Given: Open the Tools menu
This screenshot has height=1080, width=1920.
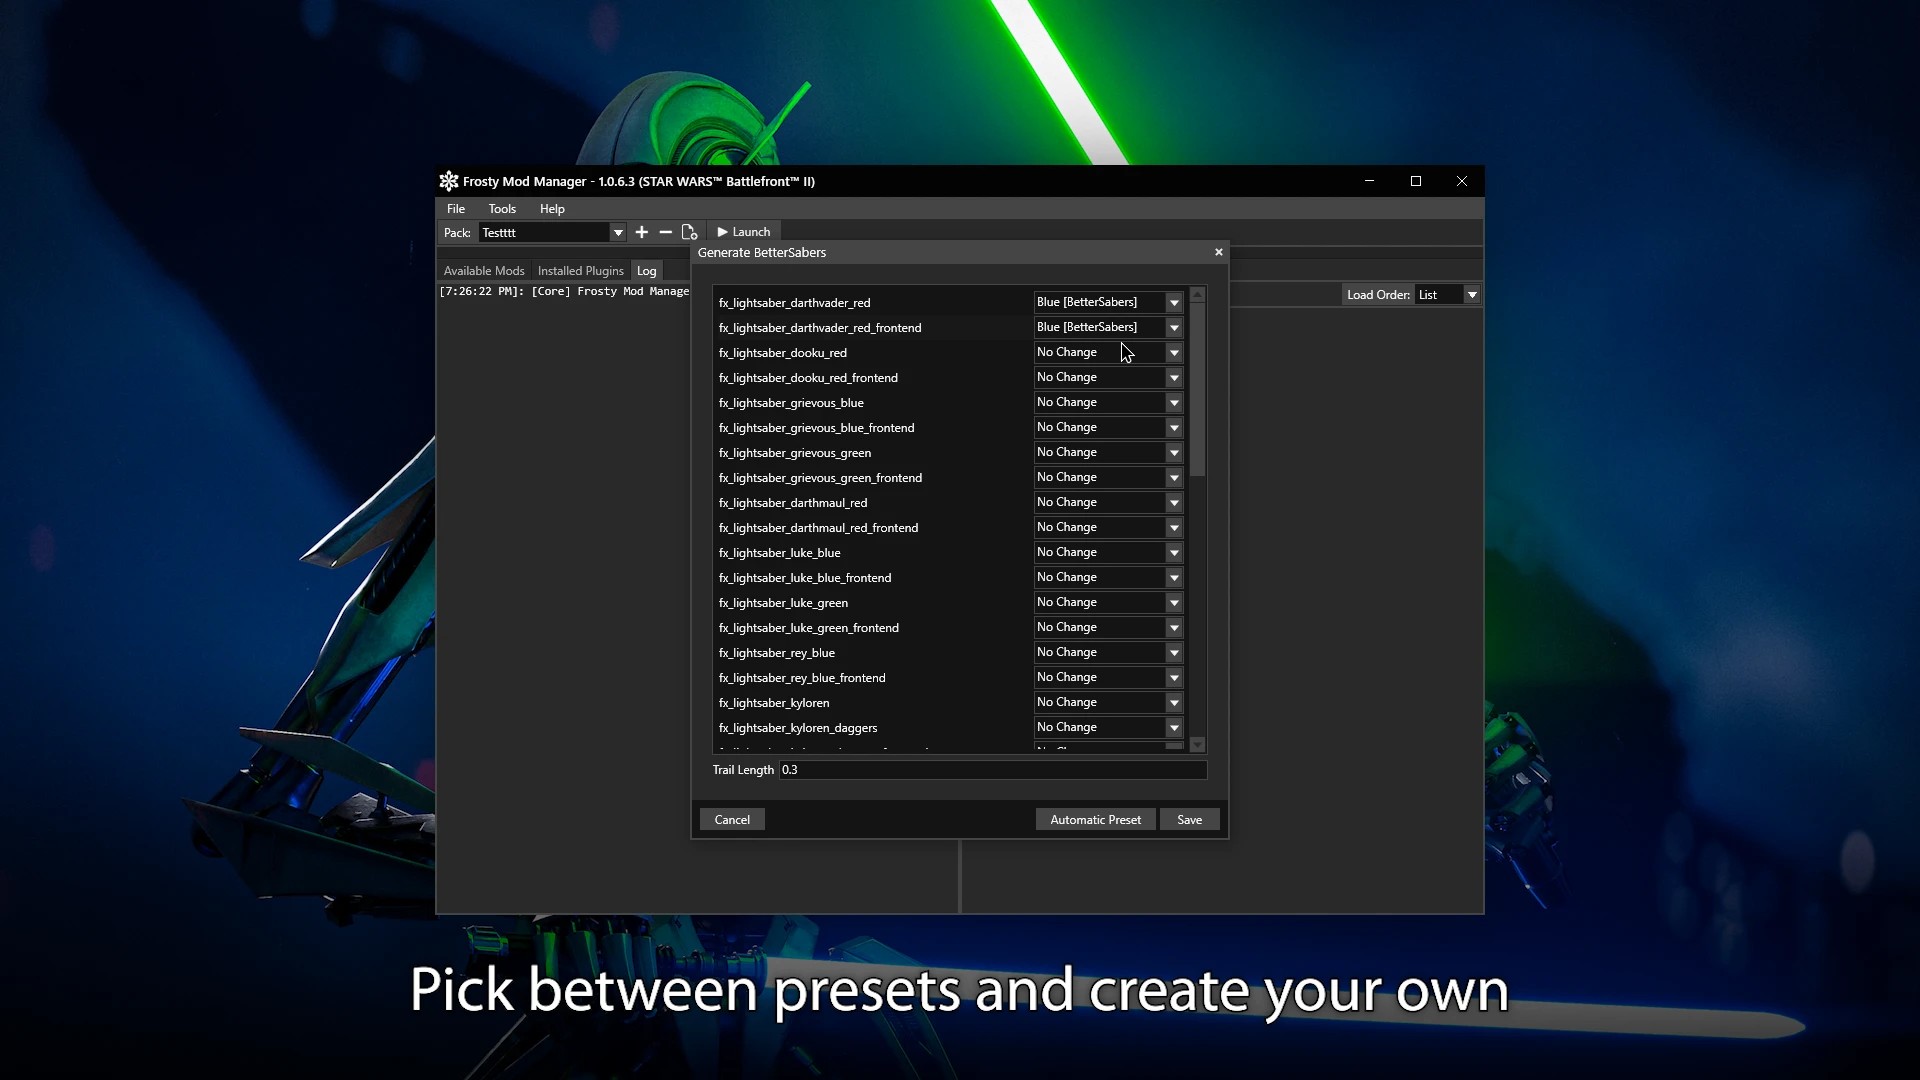Looking at the screenshot, I should [502, 209].
